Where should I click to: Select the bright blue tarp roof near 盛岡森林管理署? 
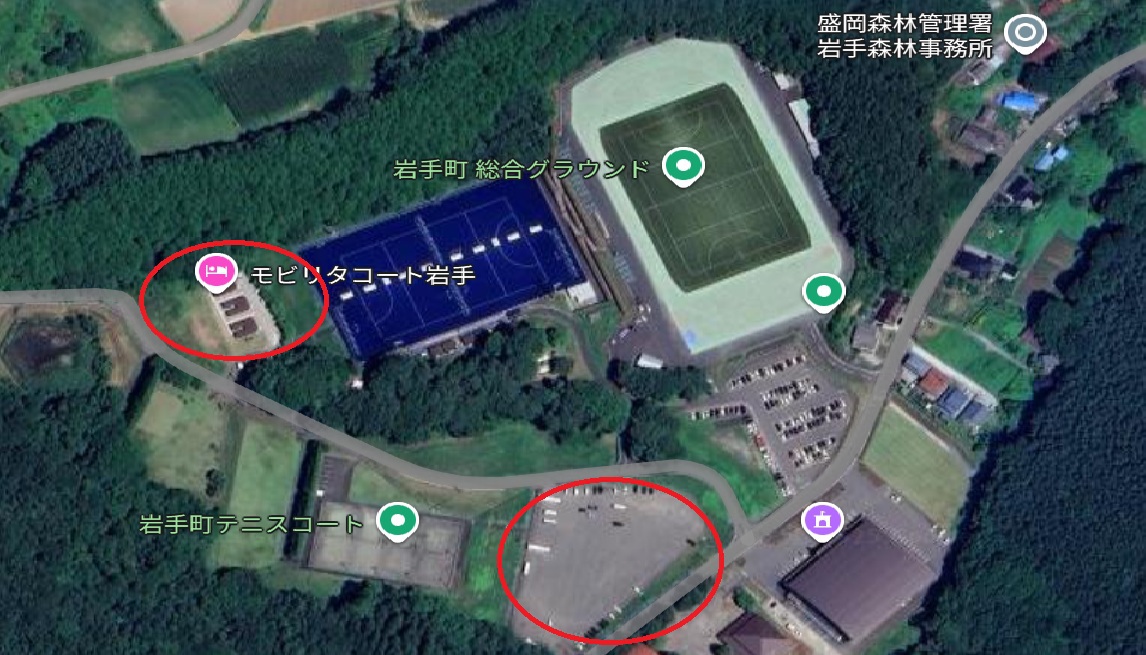point(1020,102)
